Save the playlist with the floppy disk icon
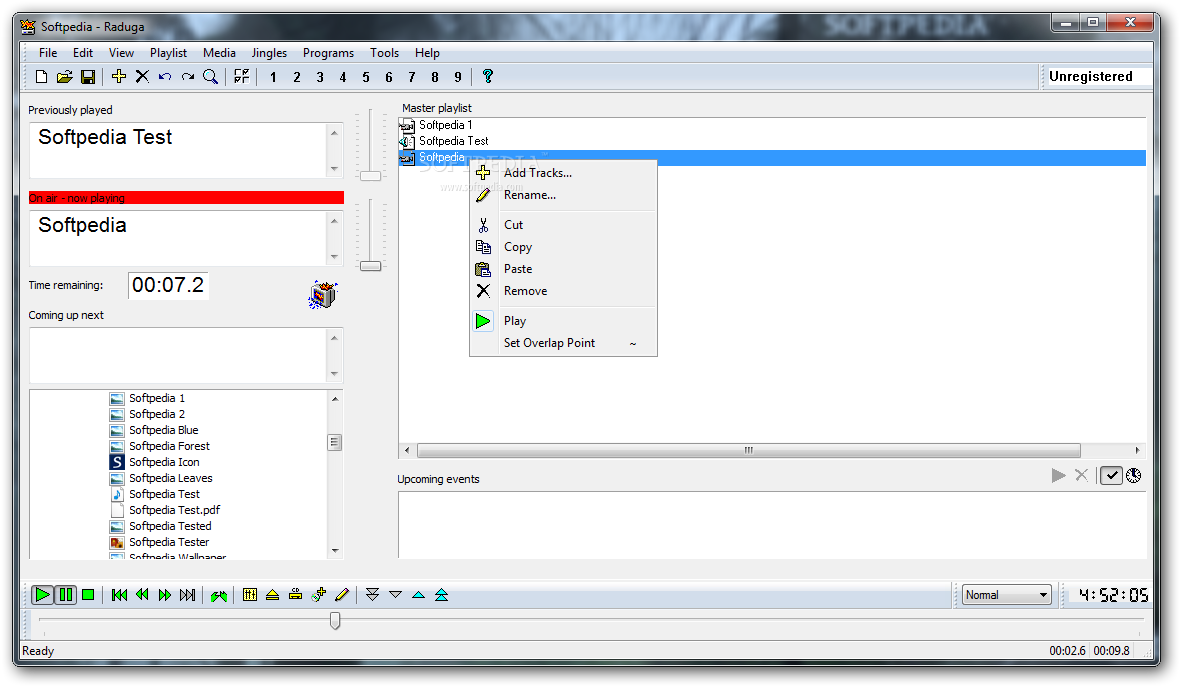 tap(88, 77)
